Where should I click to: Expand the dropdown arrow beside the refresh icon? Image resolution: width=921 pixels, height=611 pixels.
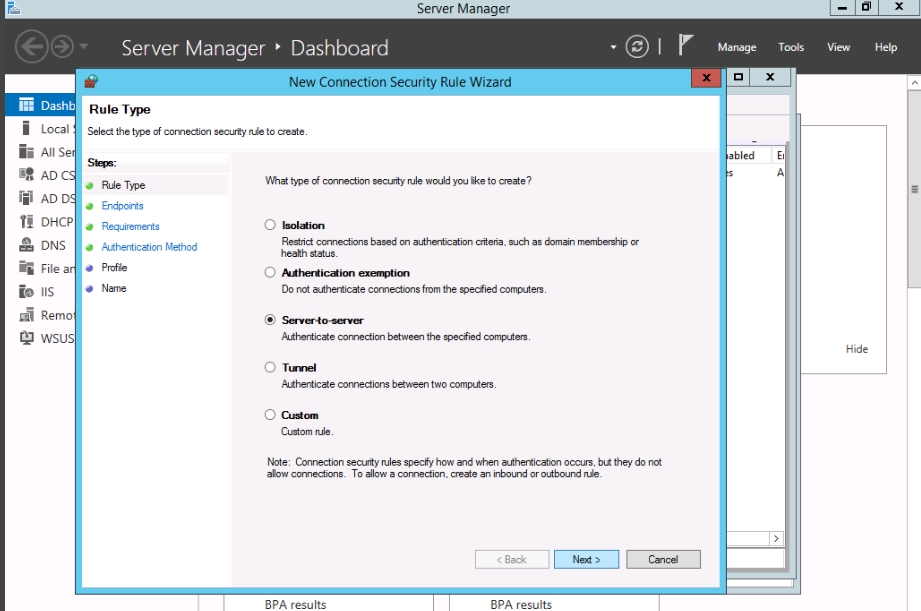tap(613, 47)
